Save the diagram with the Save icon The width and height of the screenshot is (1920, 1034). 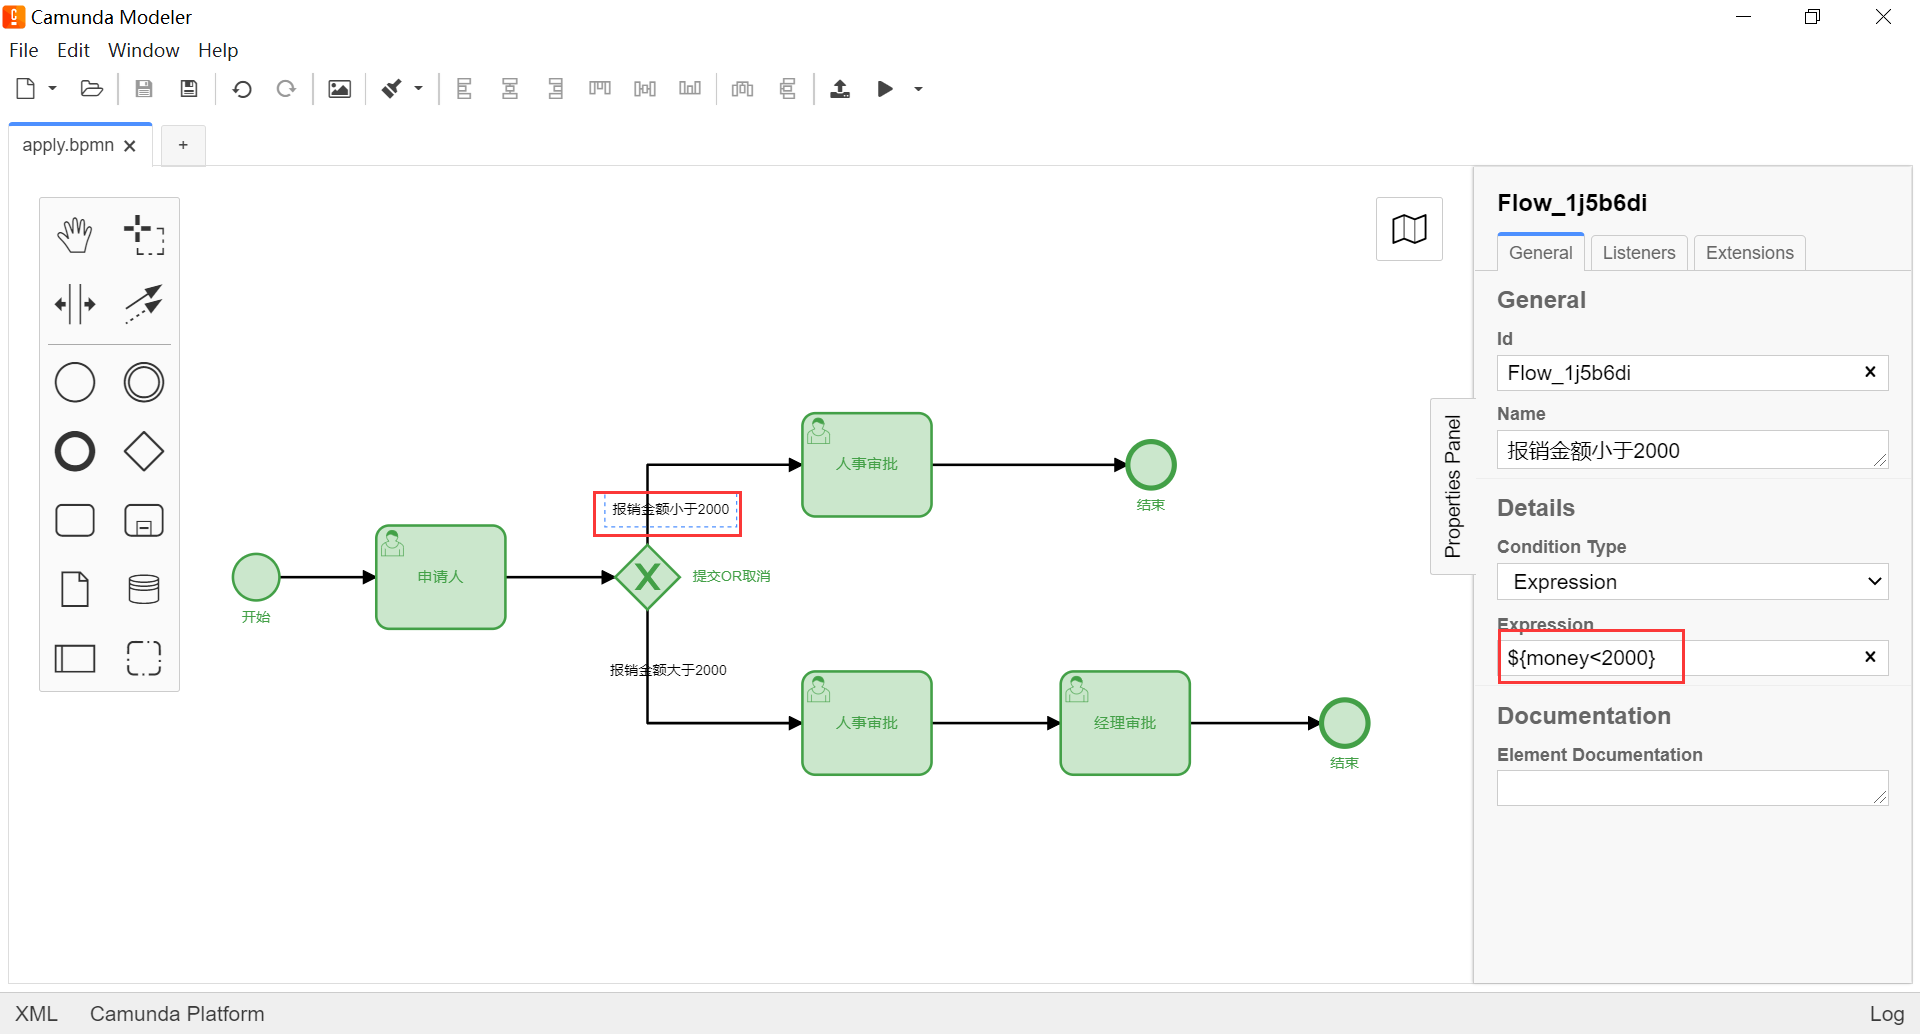tap(144, 89)
